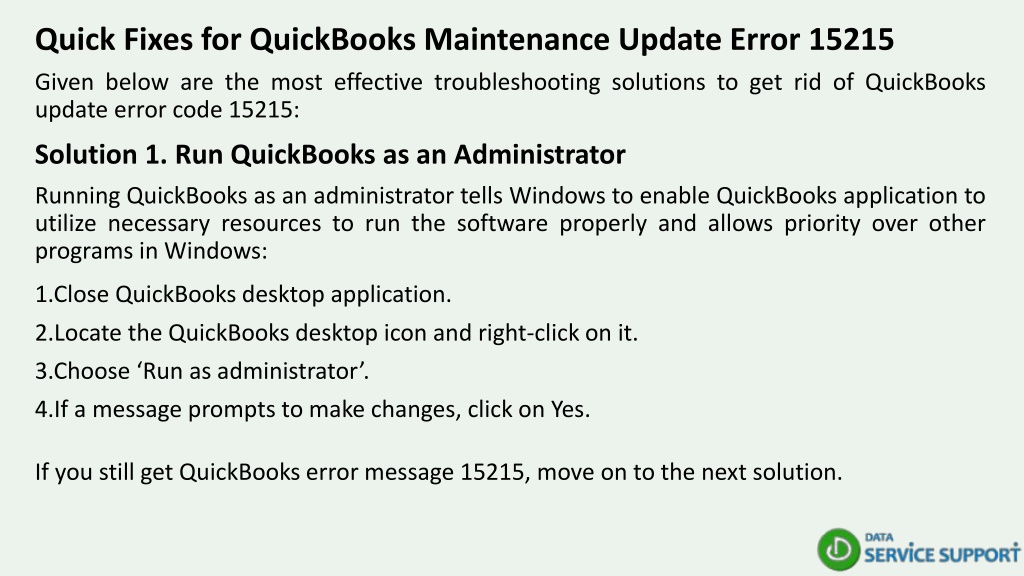
Task: Select step 2 about locating the QuickBooks desktop icon
Action: 336,333
